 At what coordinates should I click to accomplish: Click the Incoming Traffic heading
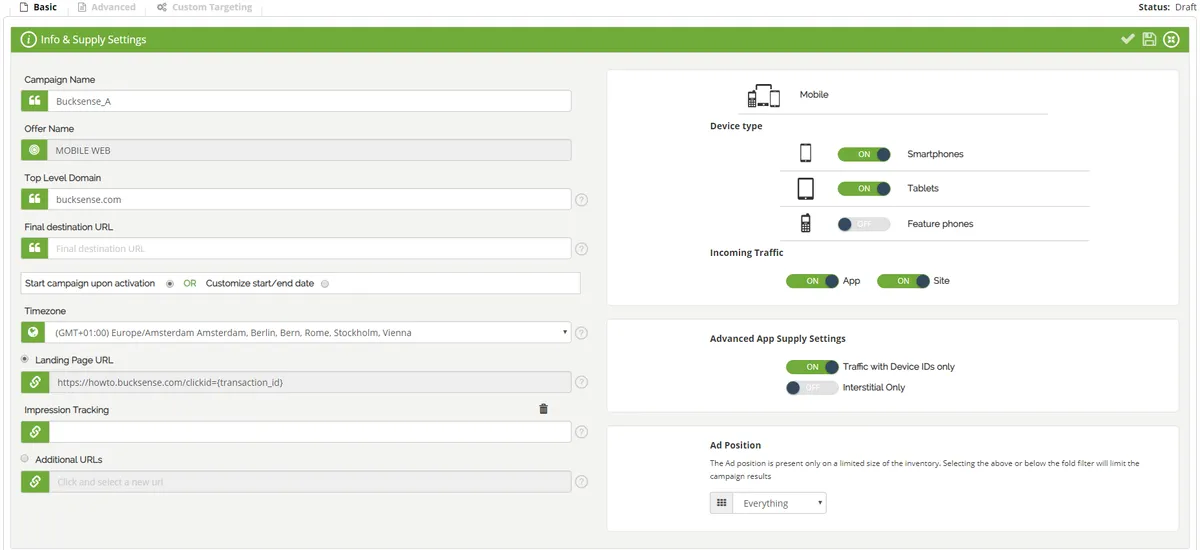[747, 253]
